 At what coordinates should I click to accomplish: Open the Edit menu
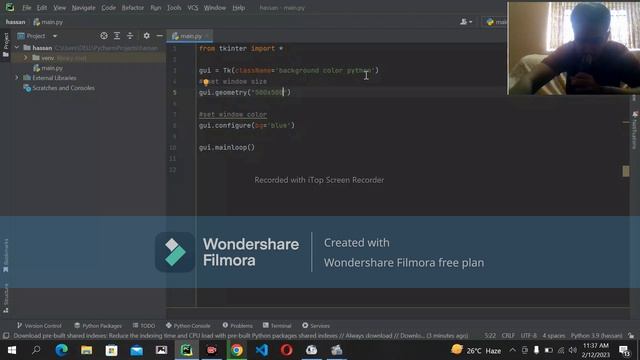[x=42, y=8]
